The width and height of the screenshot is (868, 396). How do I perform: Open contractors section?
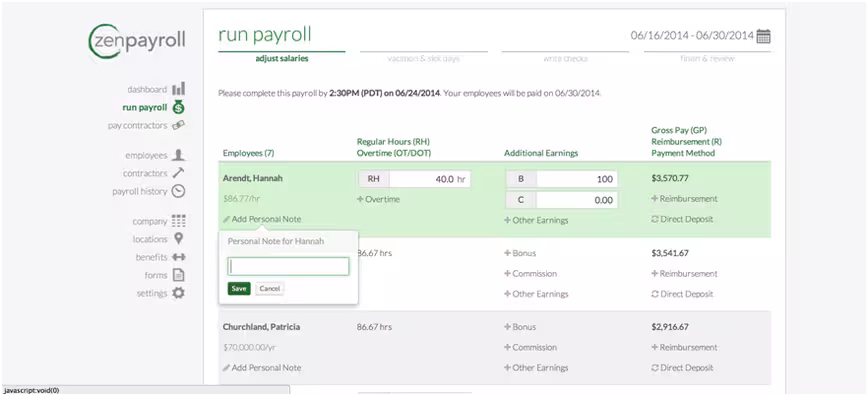click(x=145, y=173)
